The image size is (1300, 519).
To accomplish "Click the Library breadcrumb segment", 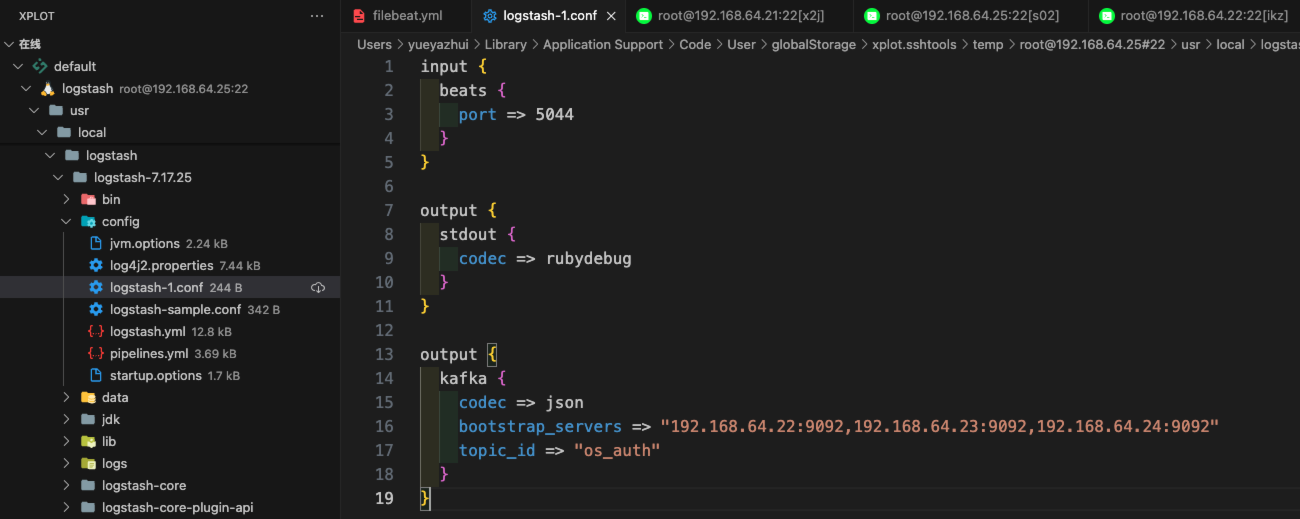I will click(x=506, y=44).
